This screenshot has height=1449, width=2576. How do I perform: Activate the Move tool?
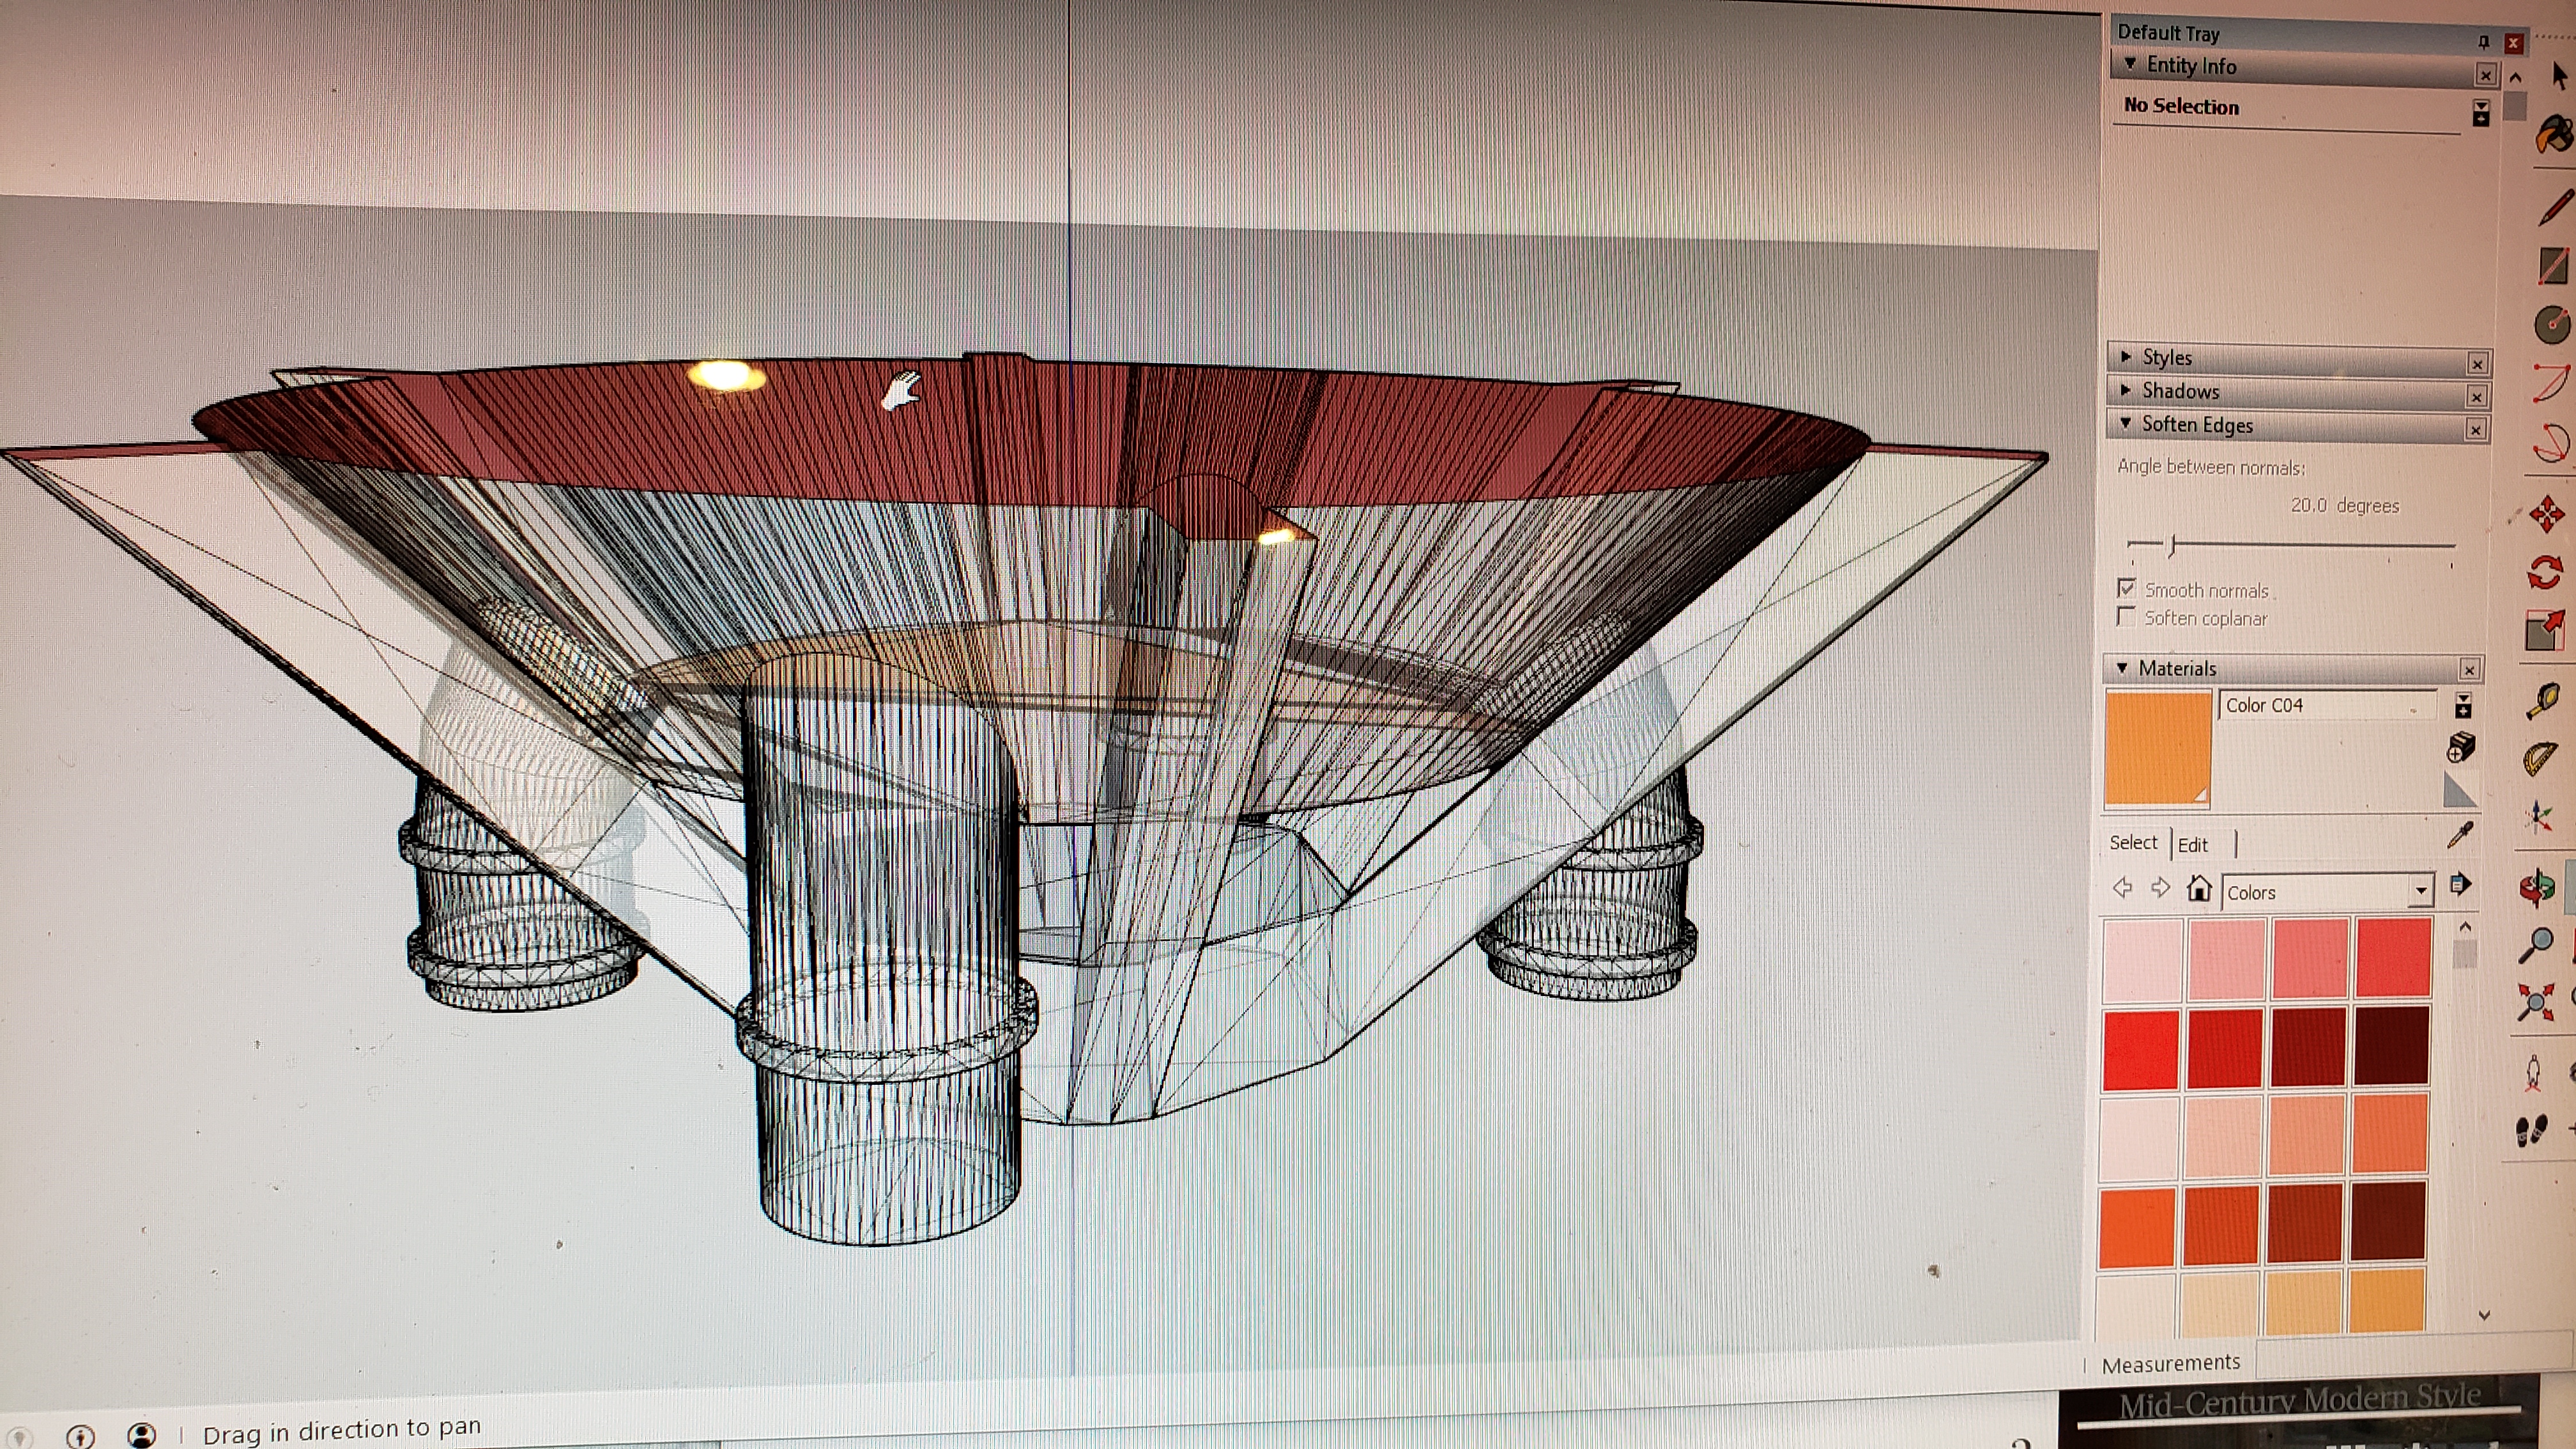2546,514
